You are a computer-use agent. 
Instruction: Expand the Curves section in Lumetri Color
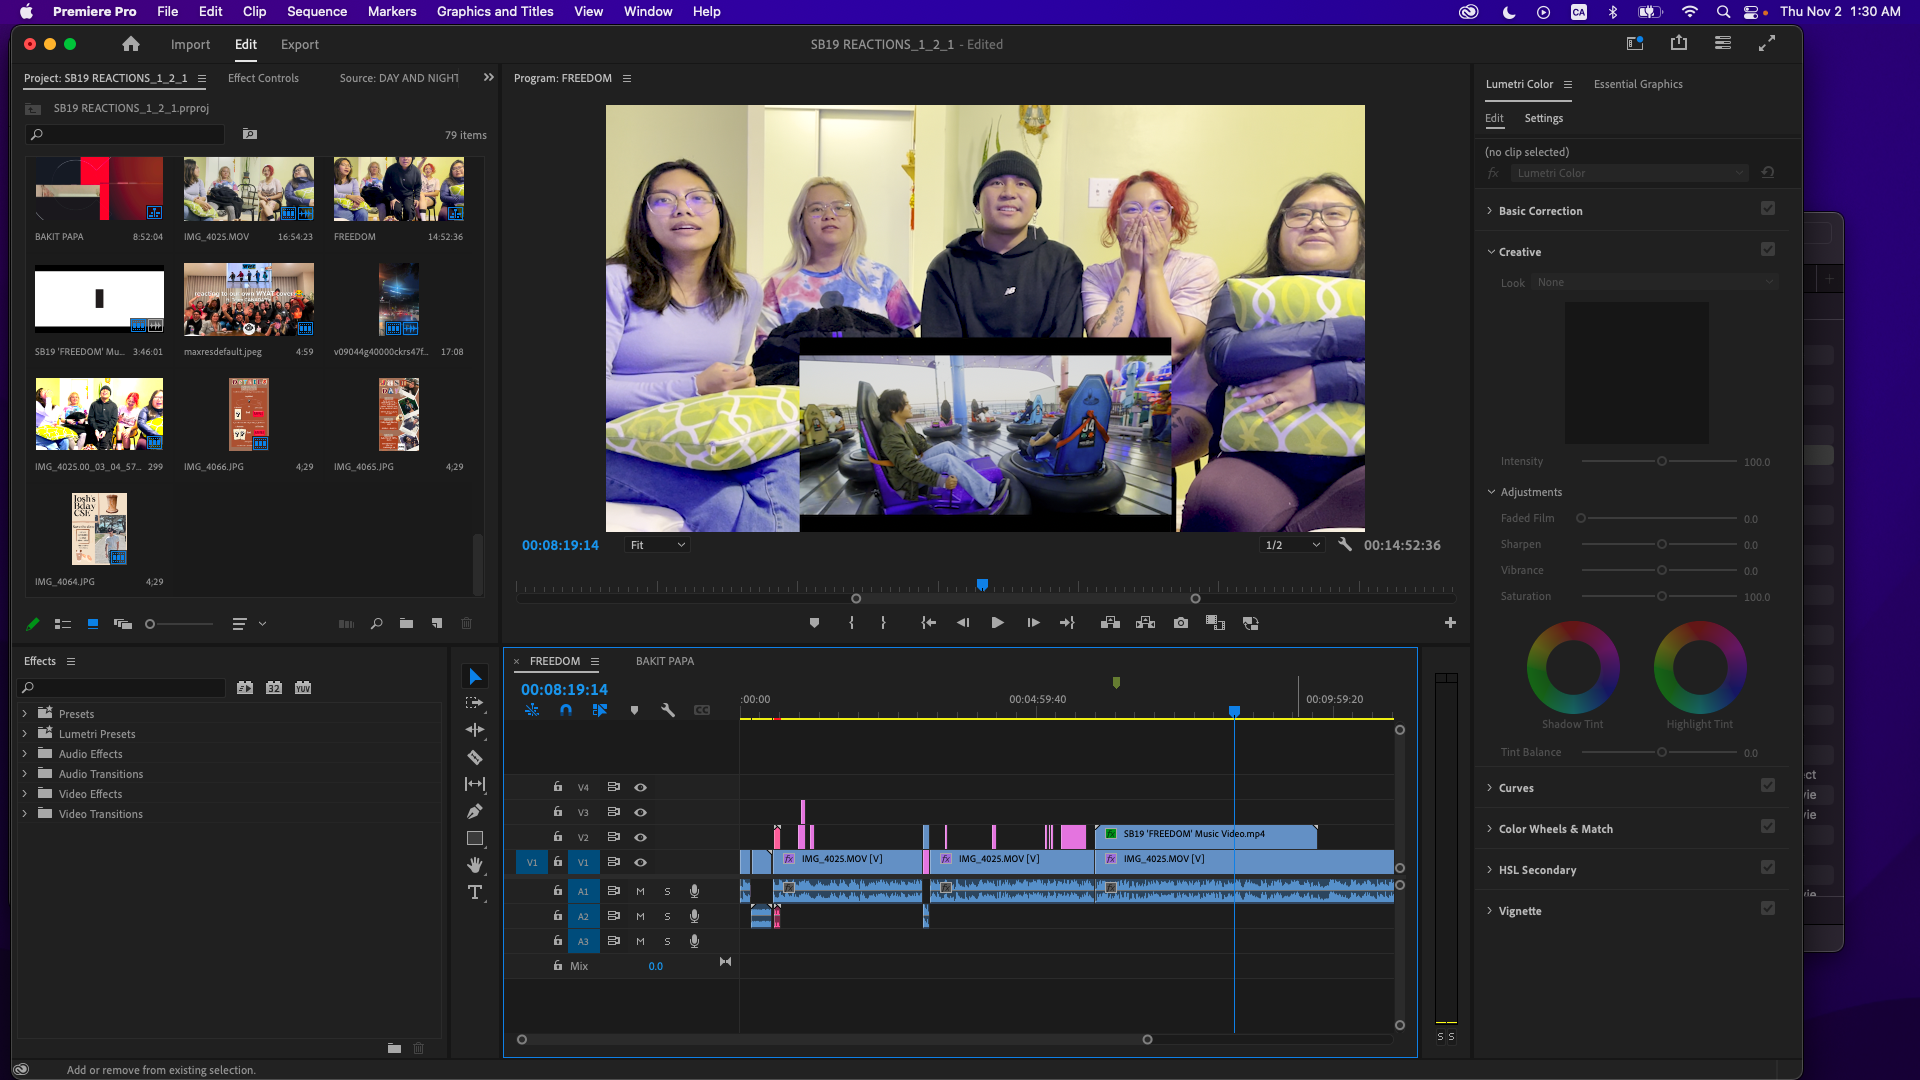pyautogui.click(x=1519, y=787)
